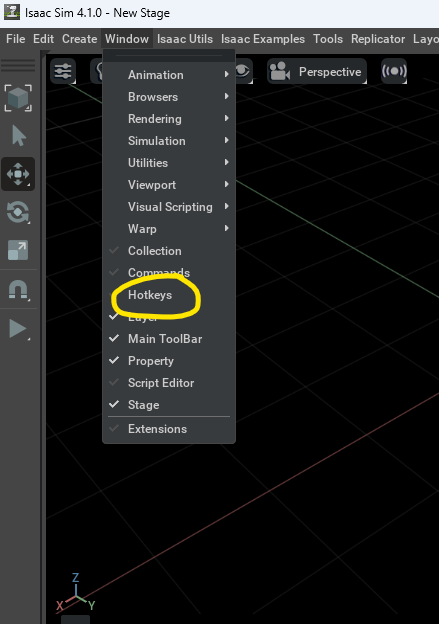Viewport: 439px width, 624px height.
Task: Expand the Warp submenu
Action: 169,229
